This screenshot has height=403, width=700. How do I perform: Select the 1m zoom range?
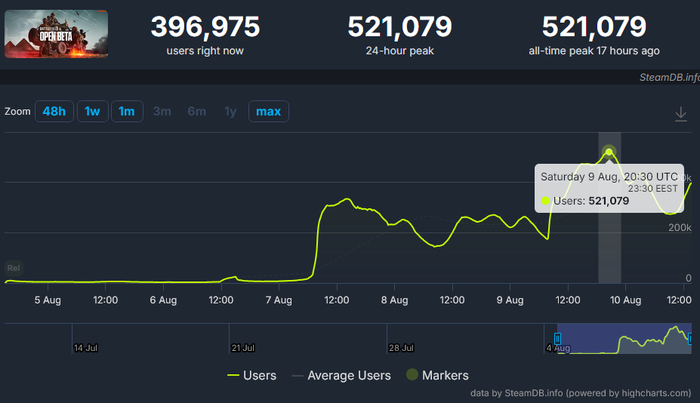126,111
